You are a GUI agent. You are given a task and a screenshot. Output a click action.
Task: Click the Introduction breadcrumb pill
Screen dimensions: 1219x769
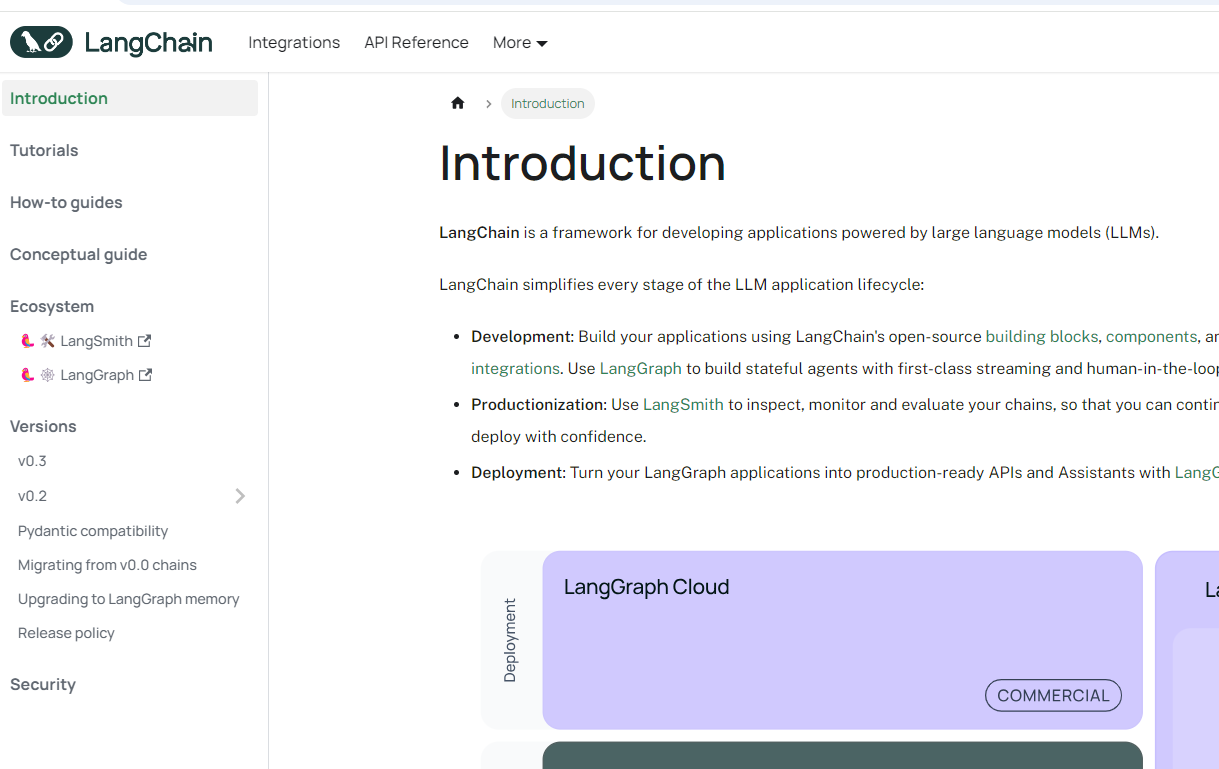tap(548, 103)
